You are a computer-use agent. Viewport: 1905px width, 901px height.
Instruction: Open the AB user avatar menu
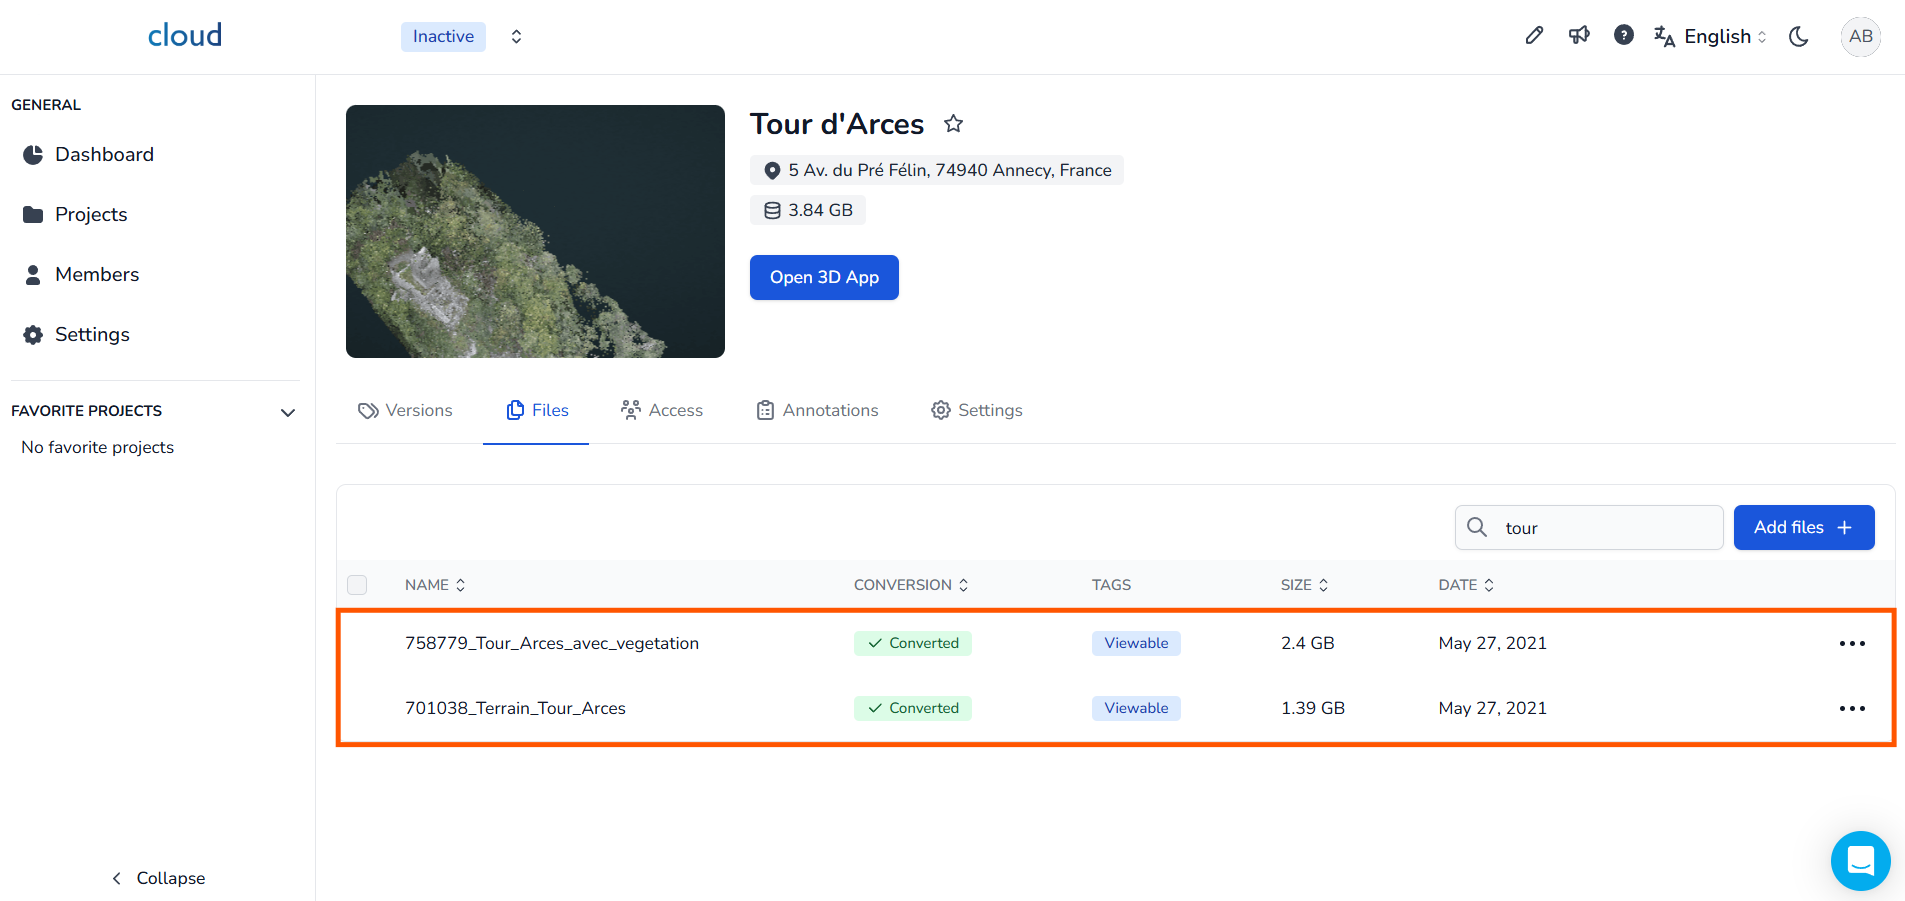(x=1860, y=37)
